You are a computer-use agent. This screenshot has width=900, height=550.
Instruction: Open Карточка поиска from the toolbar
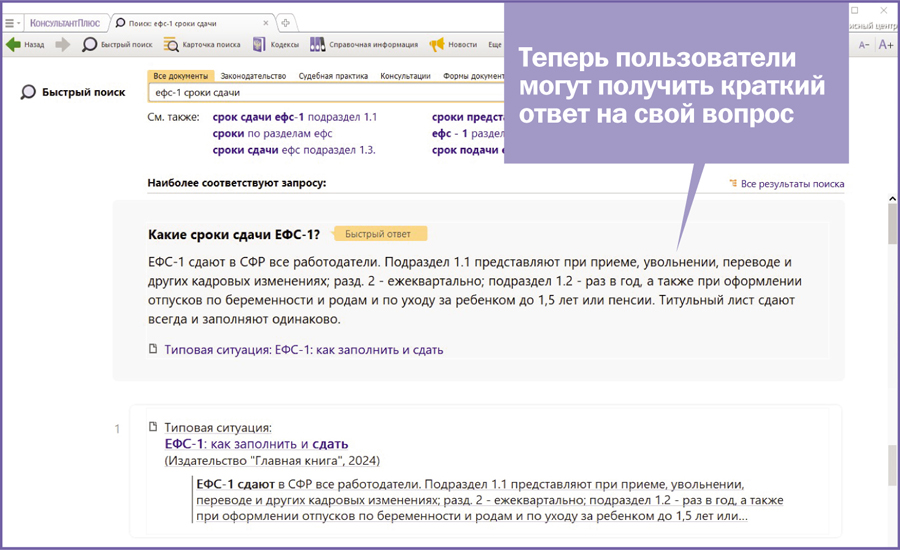click(x=202, y=44)
